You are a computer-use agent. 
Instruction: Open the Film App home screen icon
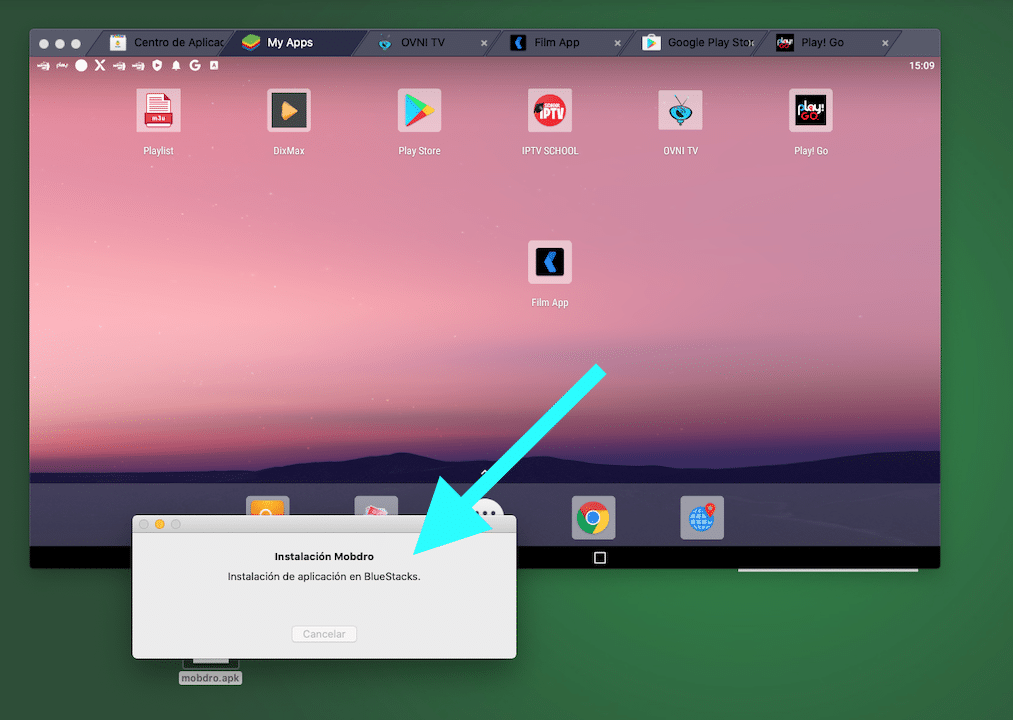click(549, 262)
